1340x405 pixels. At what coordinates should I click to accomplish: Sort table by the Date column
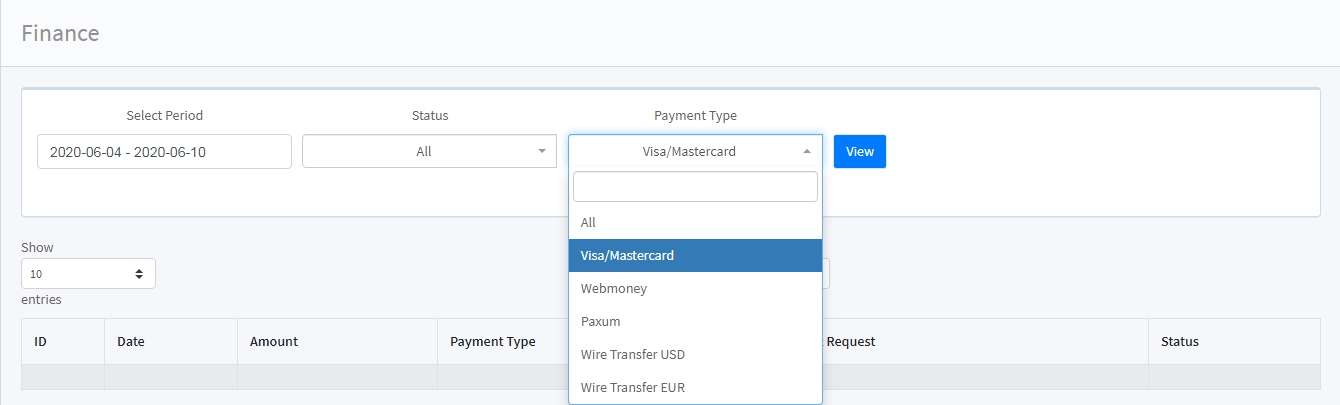coord(171,341)
